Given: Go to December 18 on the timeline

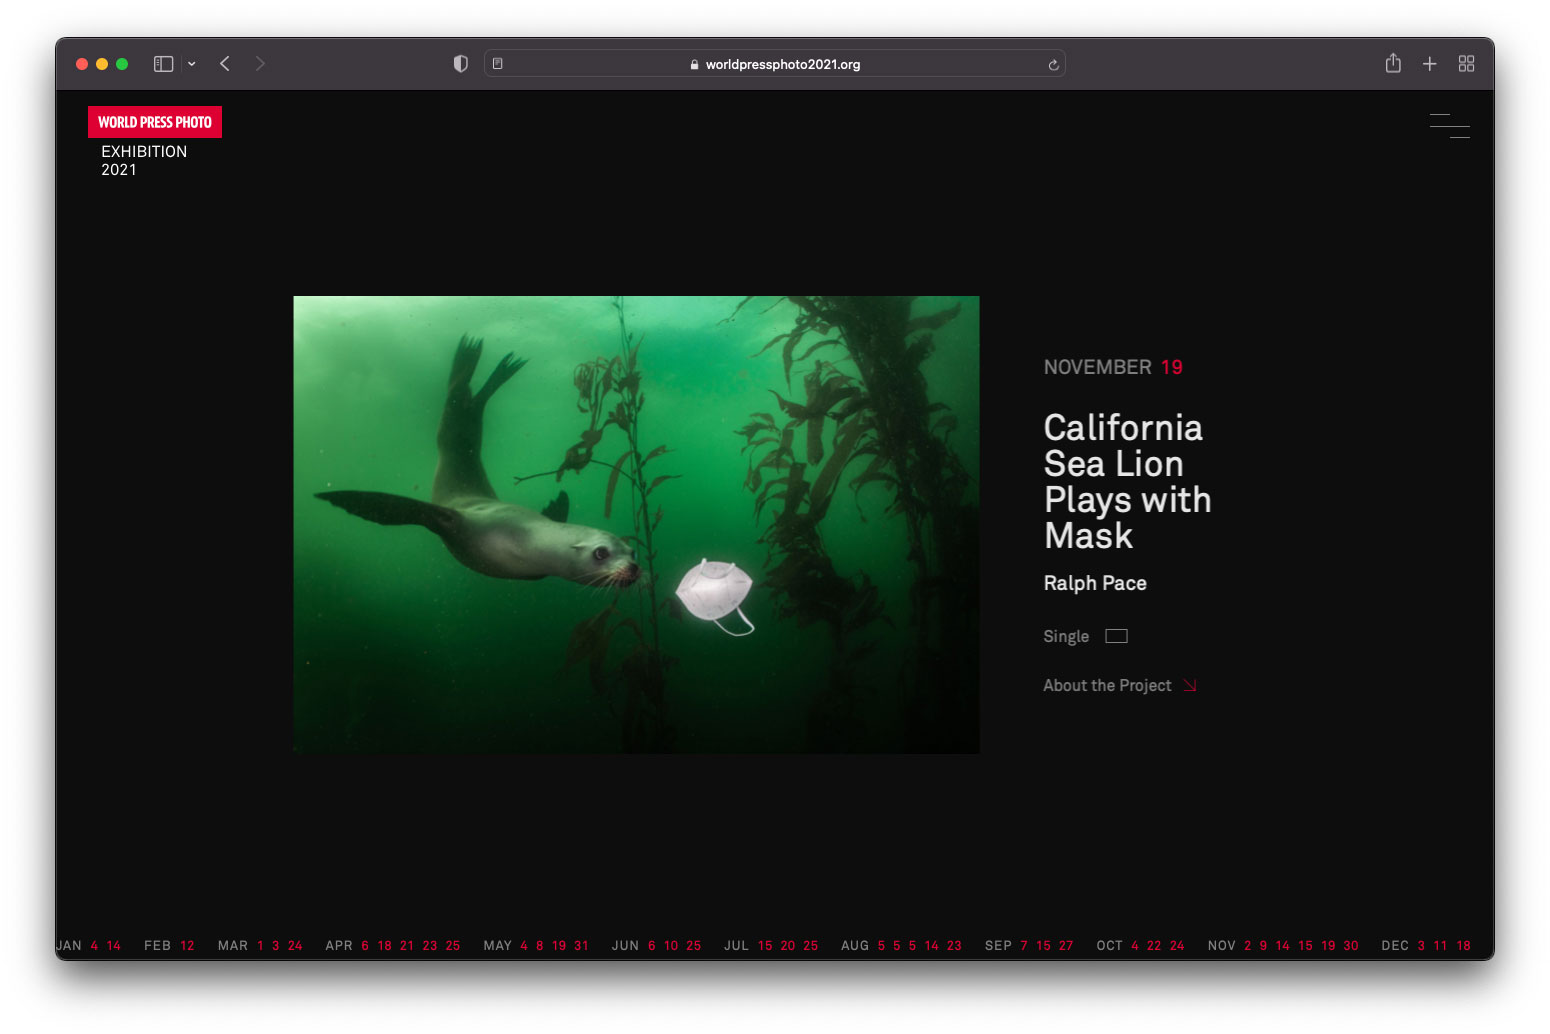Looking at the screenshot, I should click(x=1464, y=945).
